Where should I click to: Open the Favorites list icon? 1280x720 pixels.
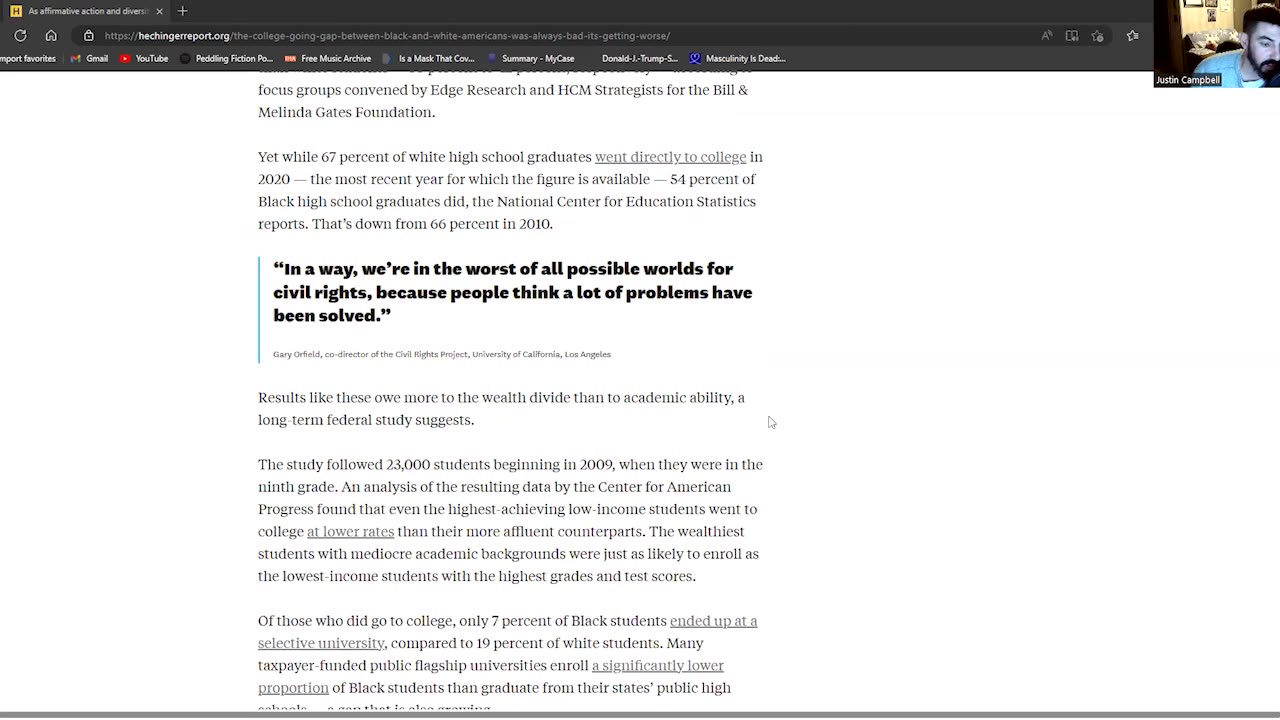click(1133, 35)
